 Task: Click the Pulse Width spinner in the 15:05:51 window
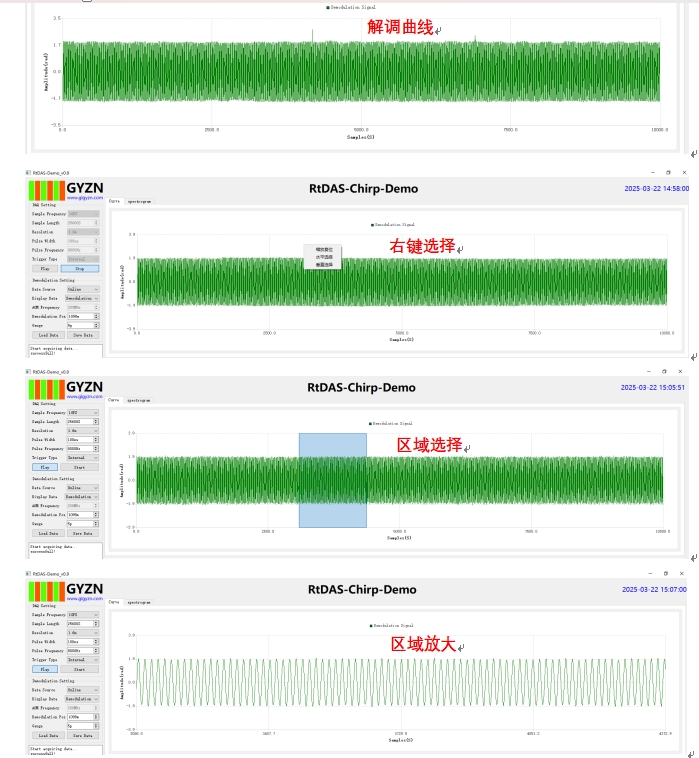(x=82, y=440)
